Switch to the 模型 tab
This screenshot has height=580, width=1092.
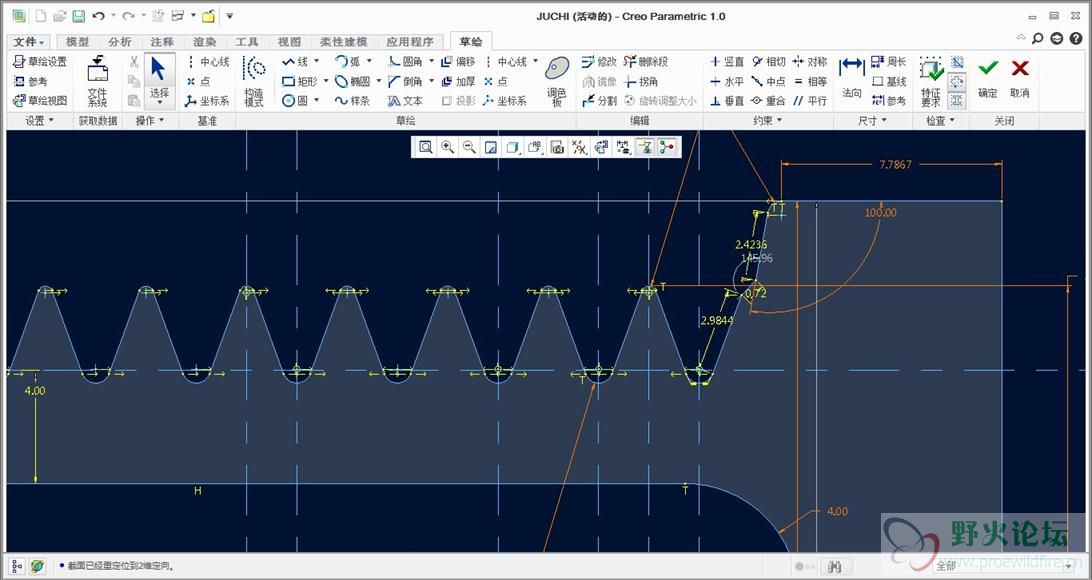[77, 42]
